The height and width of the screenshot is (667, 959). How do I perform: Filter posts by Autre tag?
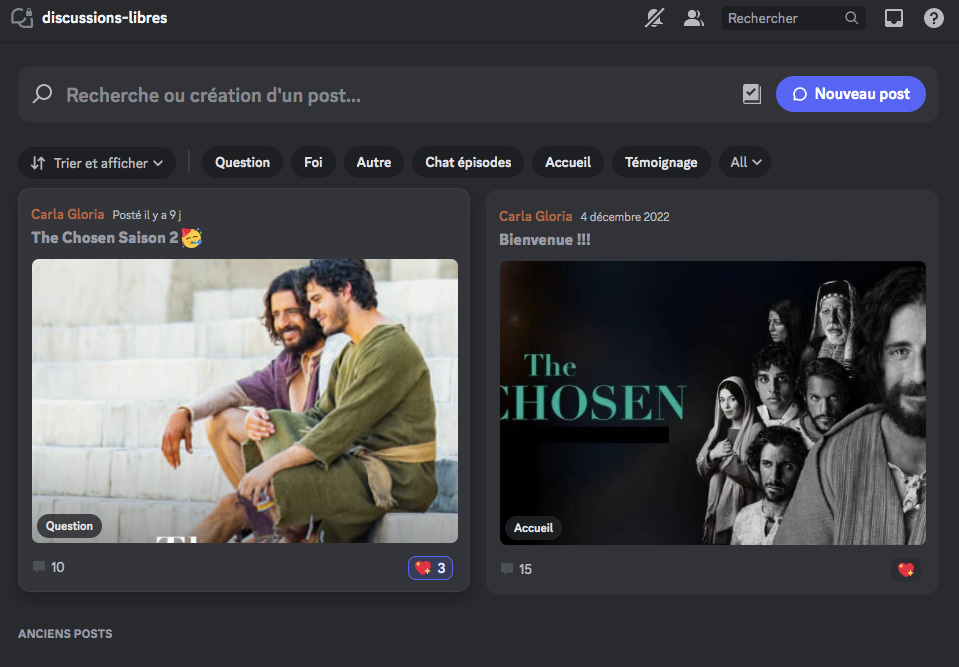[x=374, y=163]
